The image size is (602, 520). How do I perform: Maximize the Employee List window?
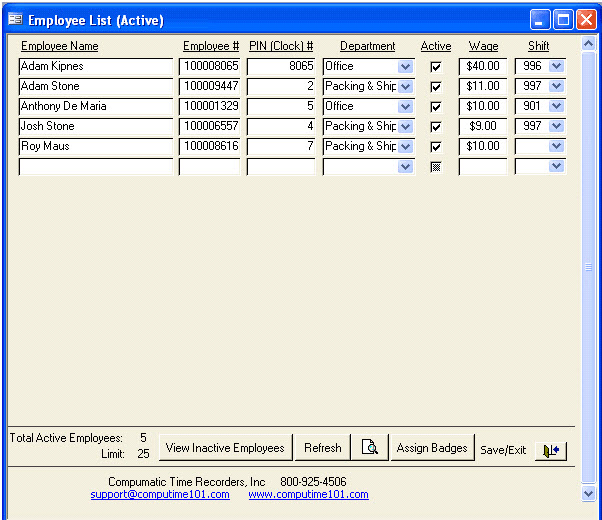coord(564,19)
